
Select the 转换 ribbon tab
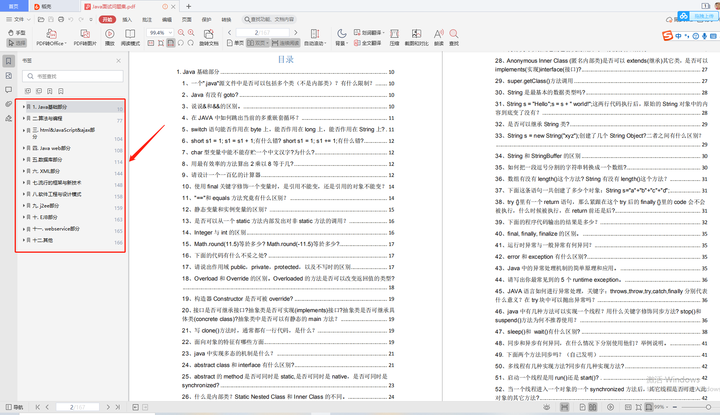click(x=226, y=19)
